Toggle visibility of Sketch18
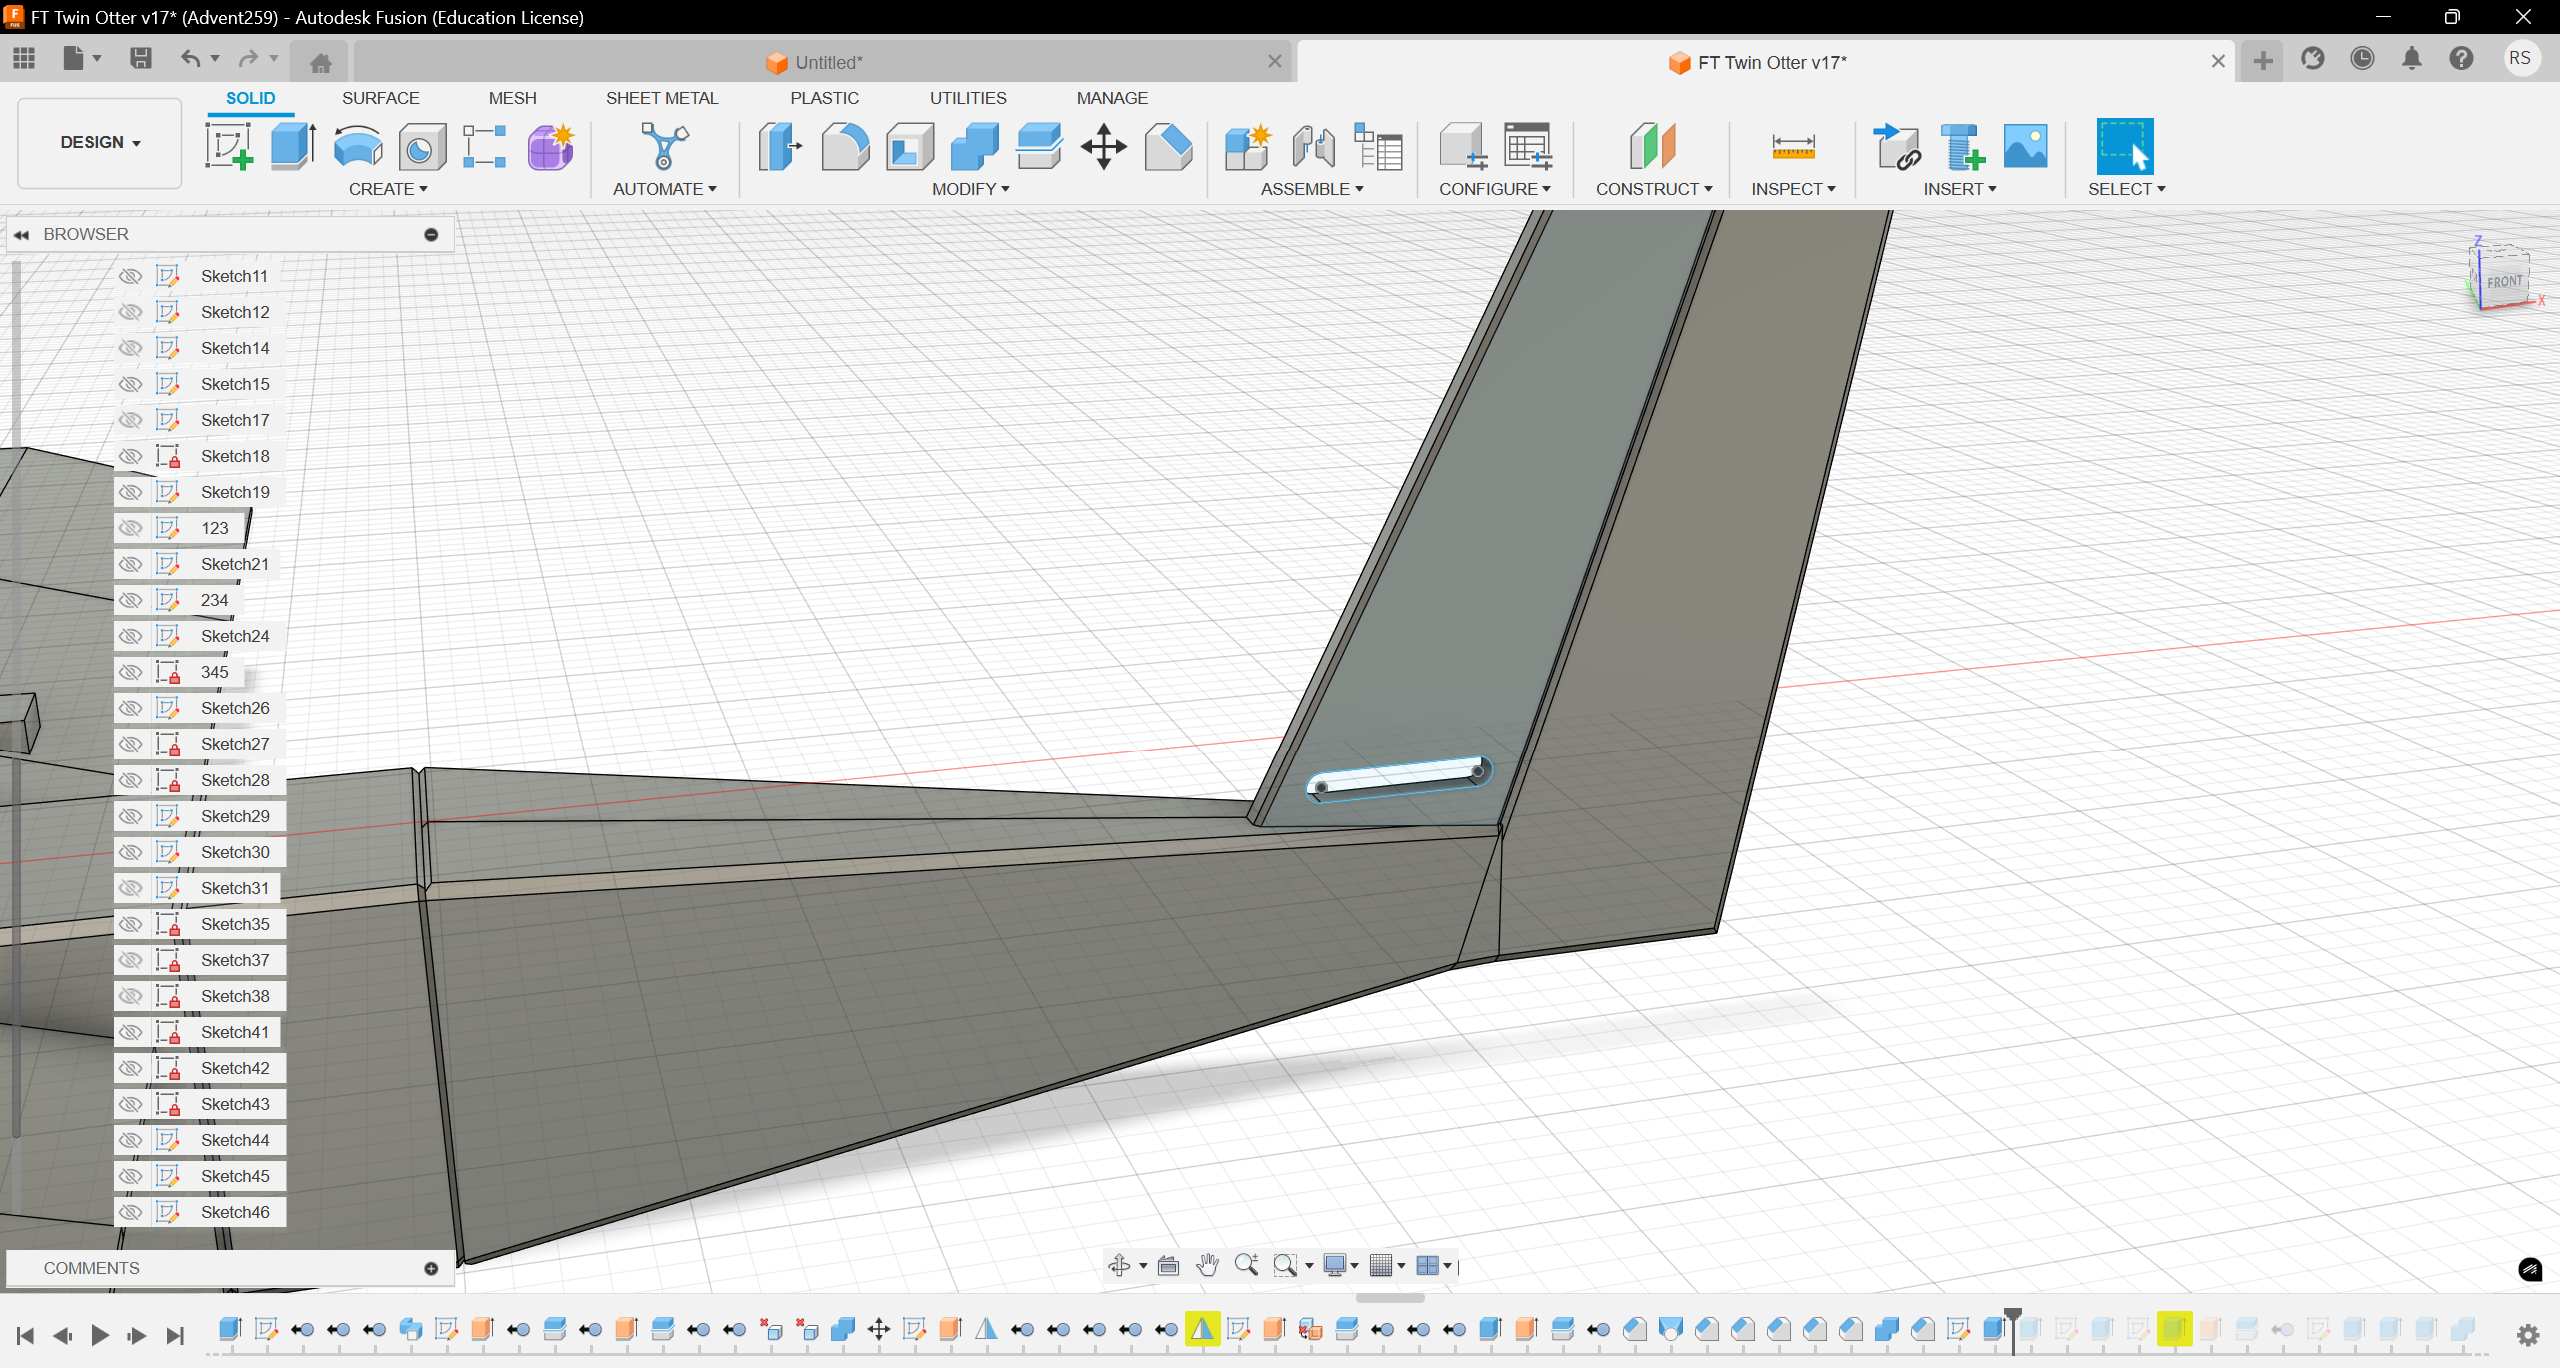Image resolution: width=2560 pixels, height=1368 pixels. click(x=130, y=456)
